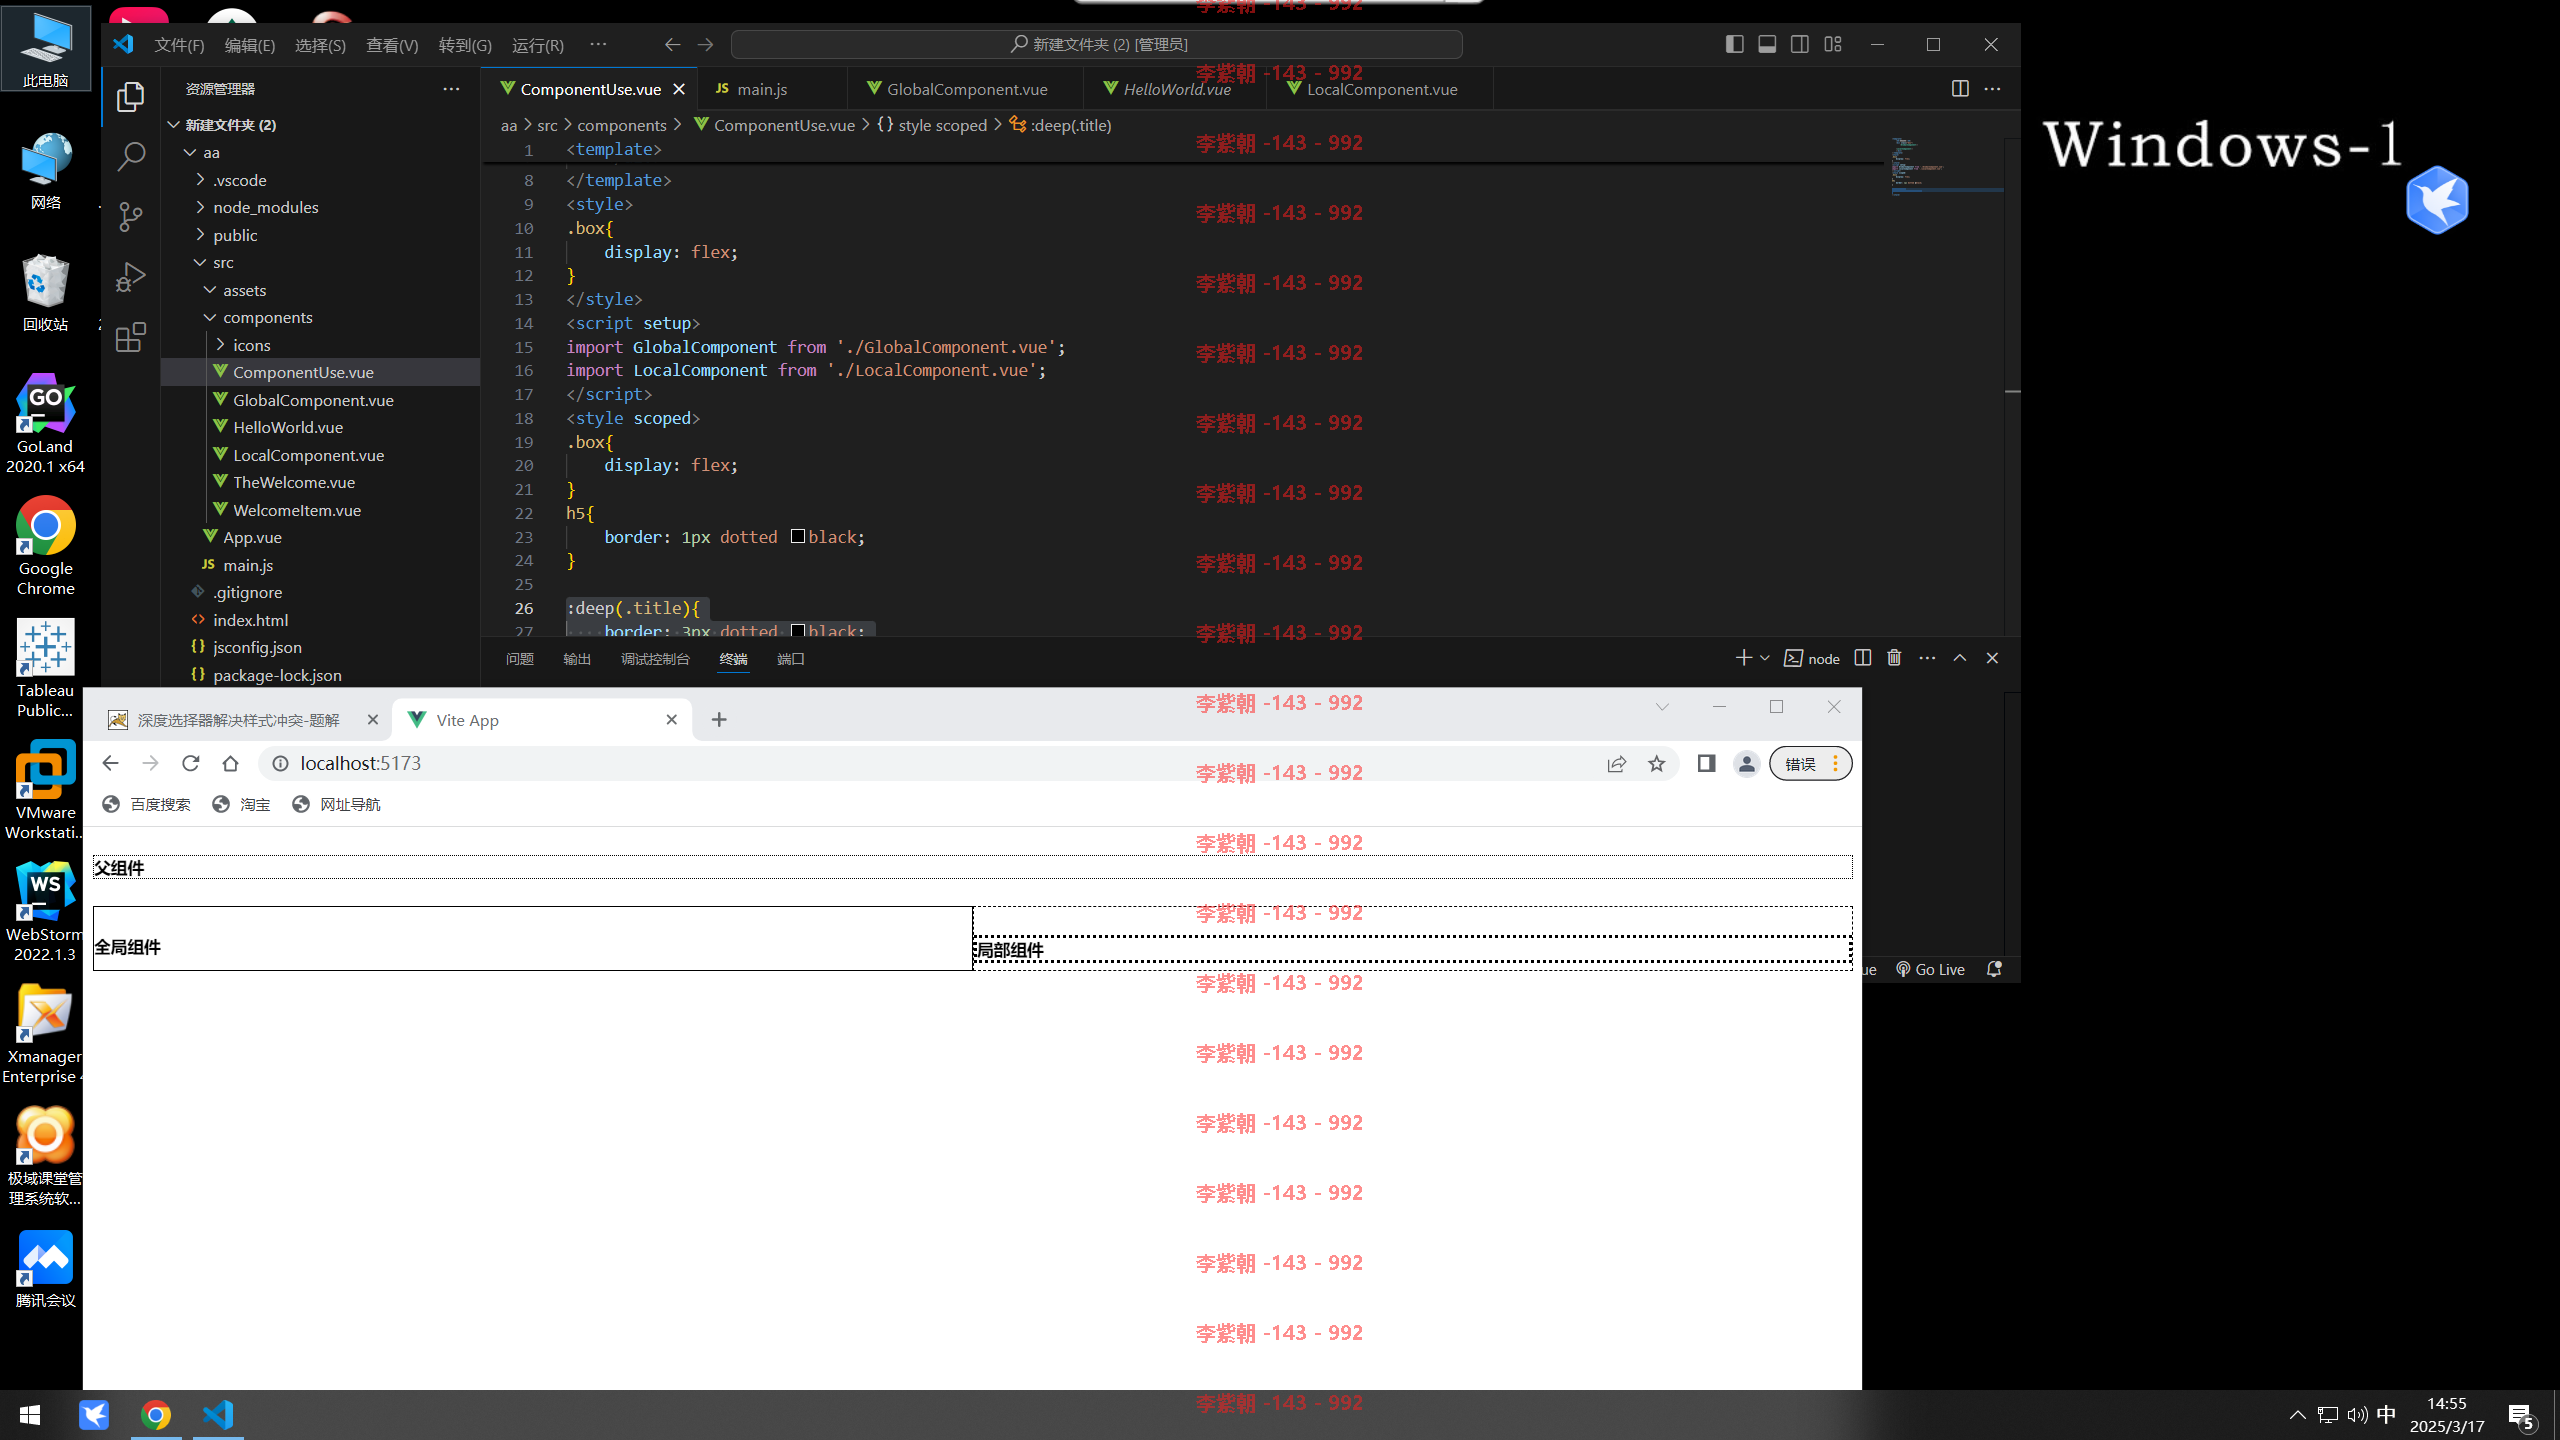This screenshot has width=2560, height=1440.
Task: Open the 淘宝 bookmark
Action: click(242, 805)
